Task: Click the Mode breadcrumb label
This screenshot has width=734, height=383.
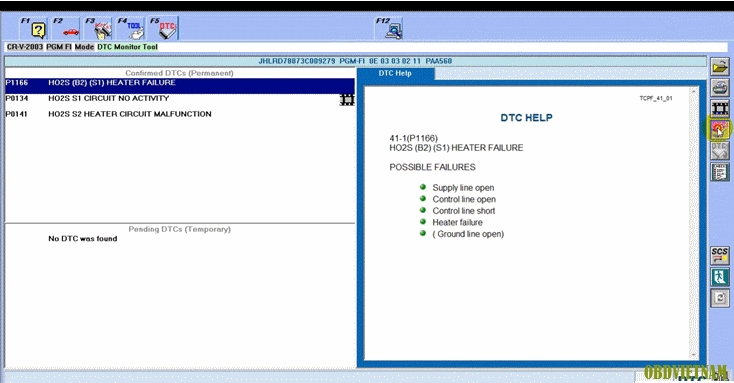Action: 84,47
